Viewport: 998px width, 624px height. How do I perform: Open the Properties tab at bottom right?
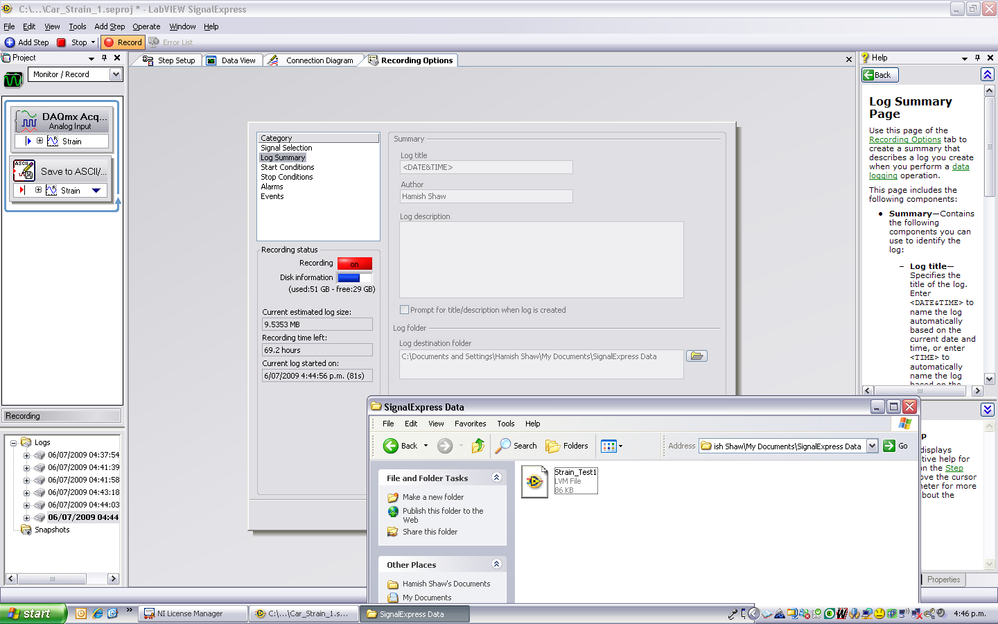click(x=943, y=579)
